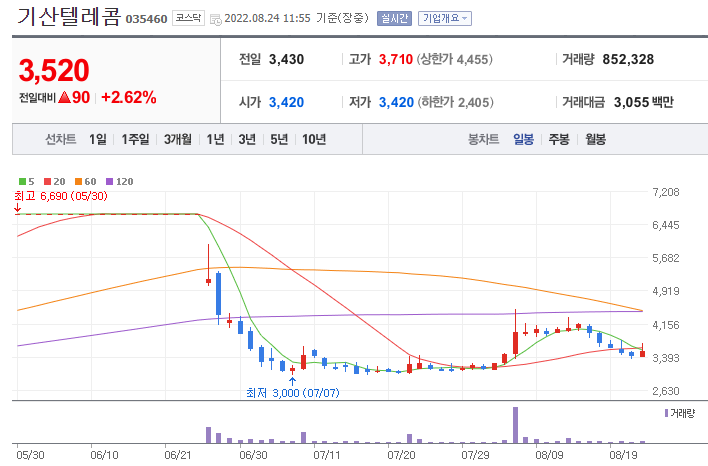The height and width of the screenshot is (466, 708).
Task: Click the purple 120-day moving average swatch
Action: coord(109,182)
